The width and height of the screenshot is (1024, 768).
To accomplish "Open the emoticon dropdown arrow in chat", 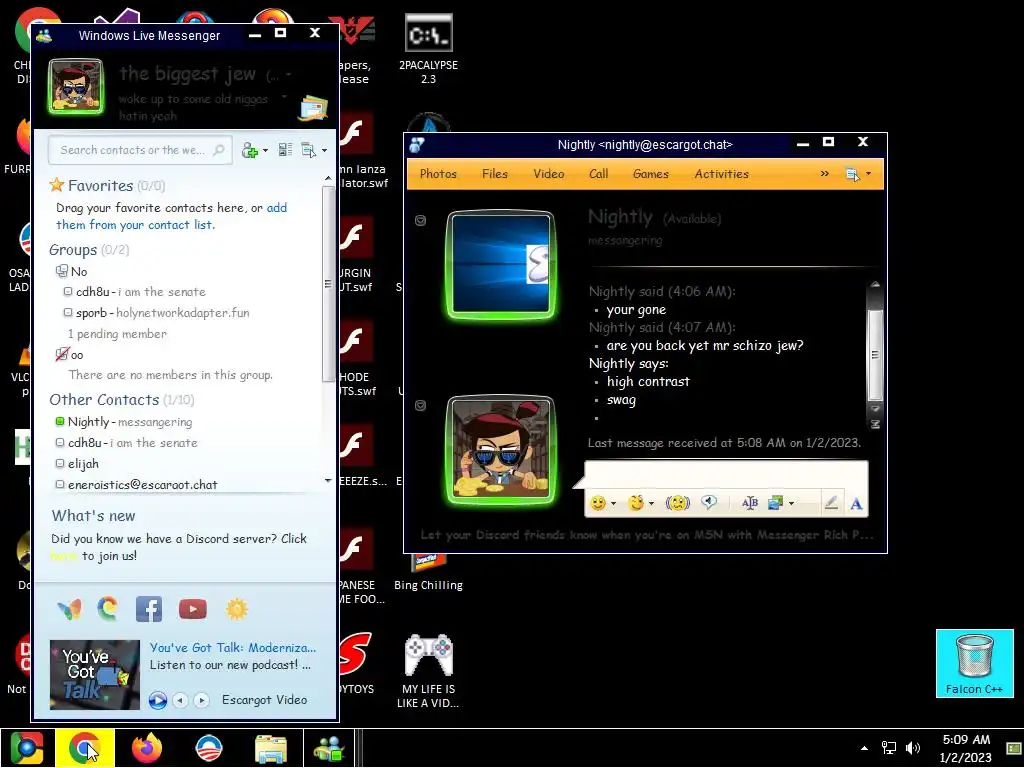I will 613,504.
